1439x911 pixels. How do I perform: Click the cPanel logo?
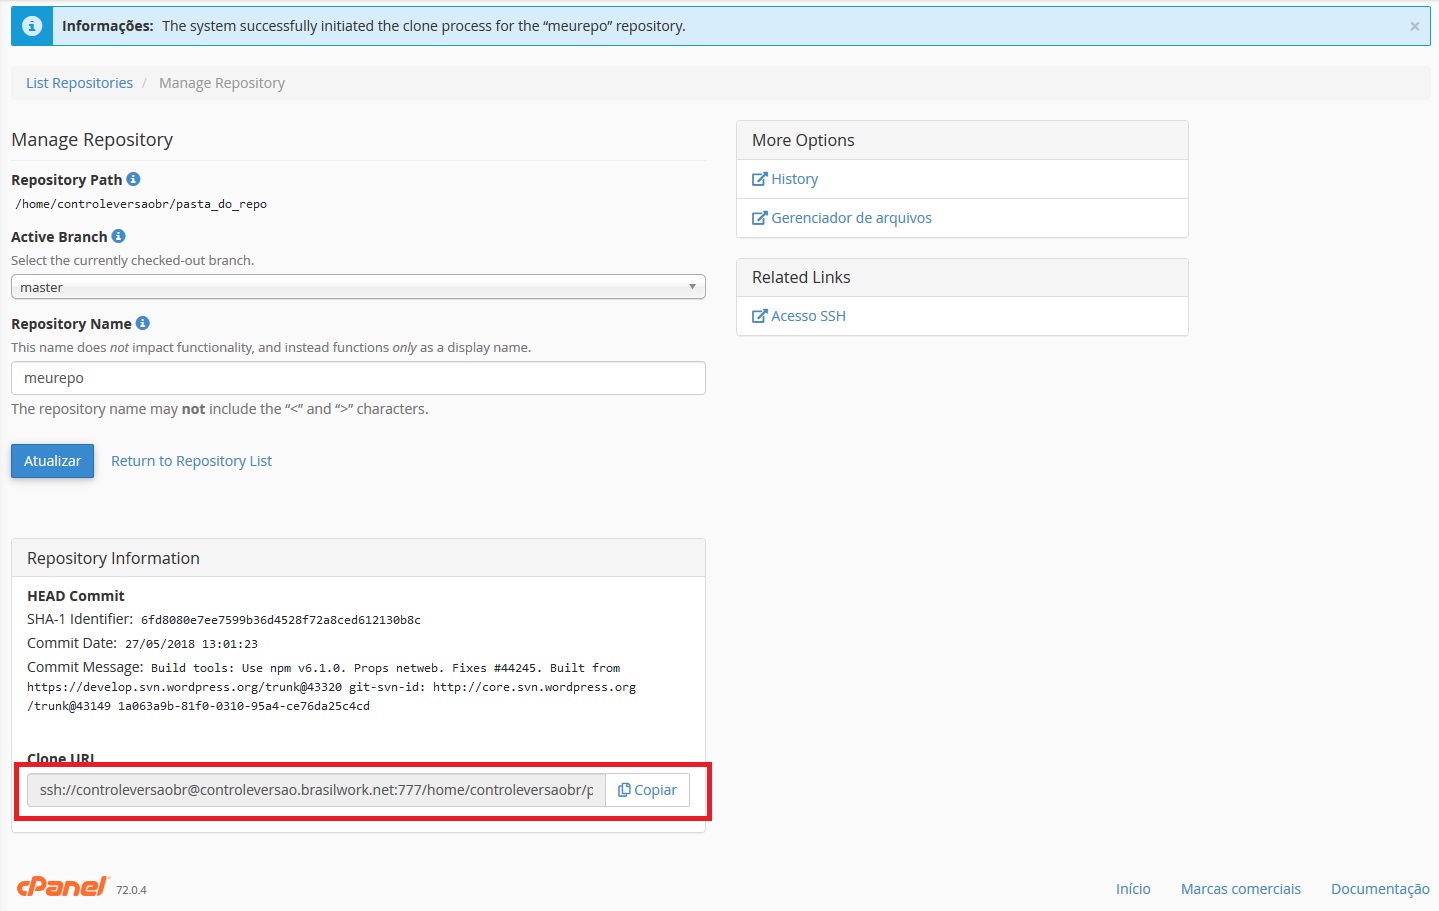point(62,886)
